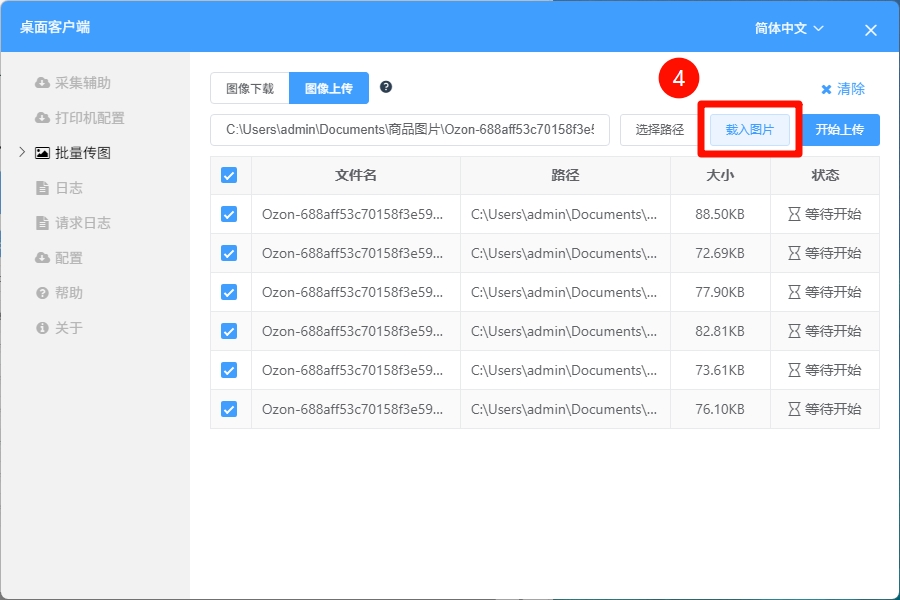Viewport: 900px width, 600px height.
Task: Open the 简体中文 language dropdown
Action: click(789, 29)
